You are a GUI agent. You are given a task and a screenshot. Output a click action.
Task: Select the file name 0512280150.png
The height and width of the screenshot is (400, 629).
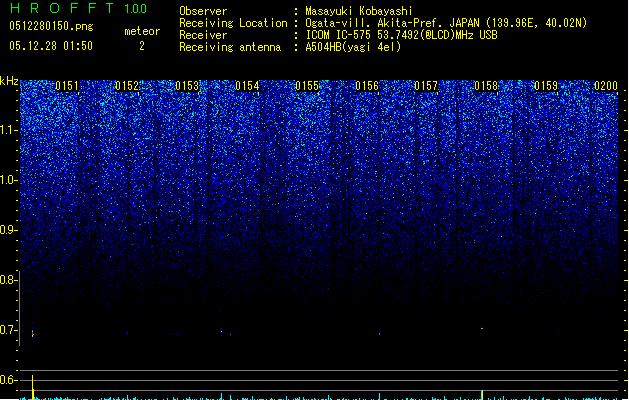tap(51, 26)
